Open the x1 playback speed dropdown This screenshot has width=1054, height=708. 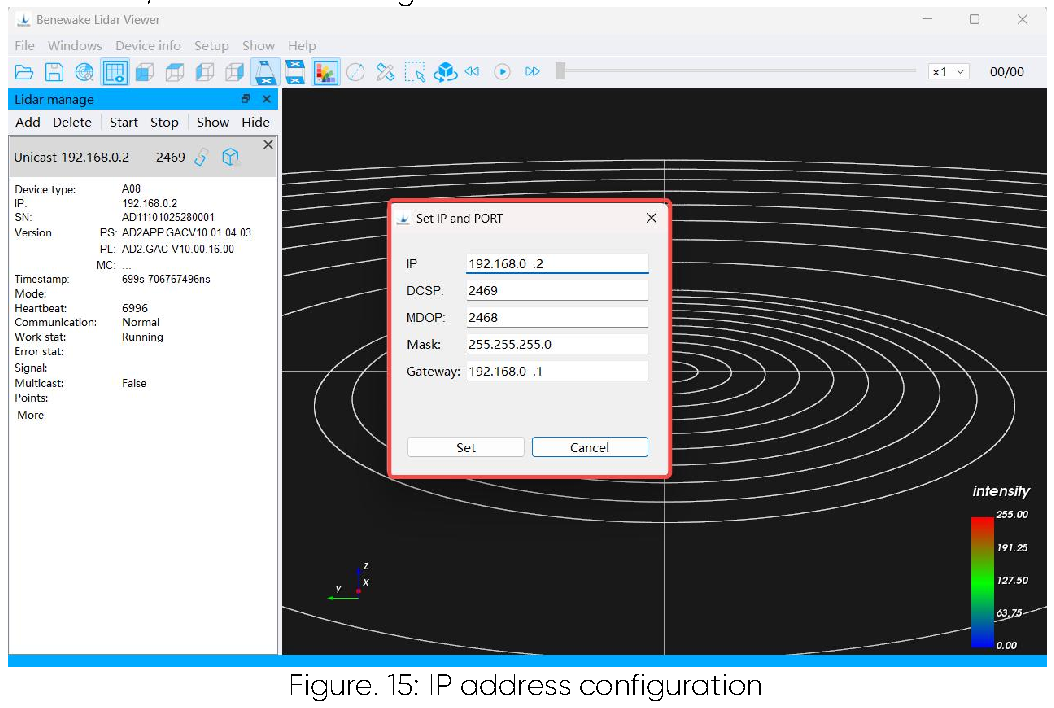pyautogui.click(x=948, y=71)
